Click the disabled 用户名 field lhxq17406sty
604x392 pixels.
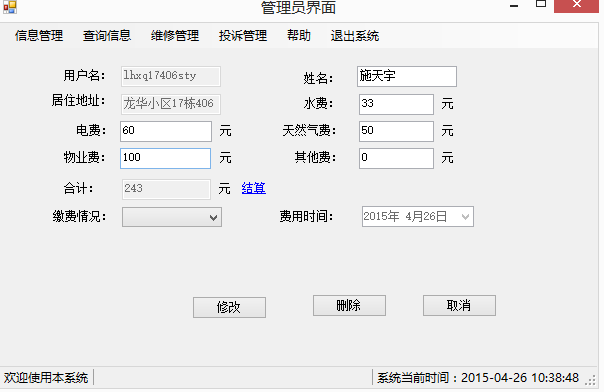click(171, 76)
